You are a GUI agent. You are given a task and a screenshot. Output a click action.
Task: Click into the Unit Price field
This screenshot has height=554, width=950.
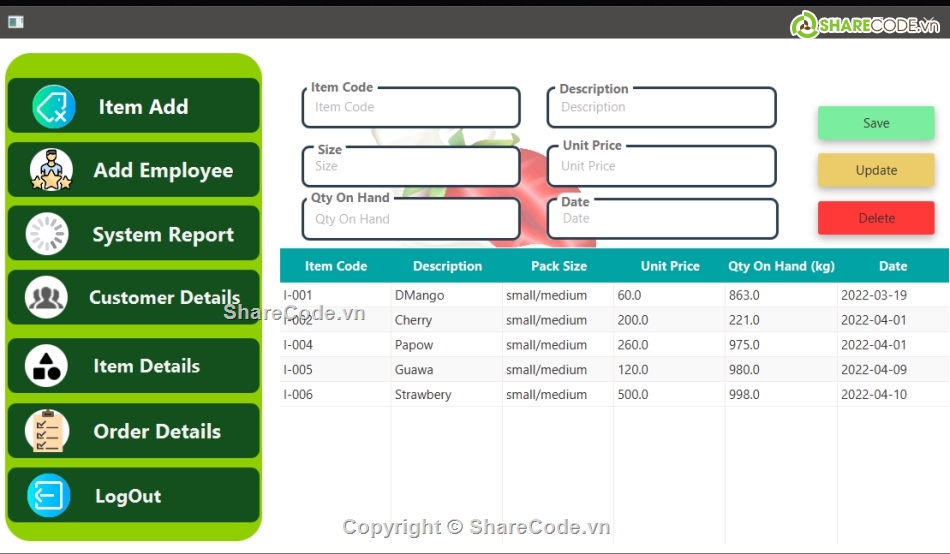click(661, 167)
